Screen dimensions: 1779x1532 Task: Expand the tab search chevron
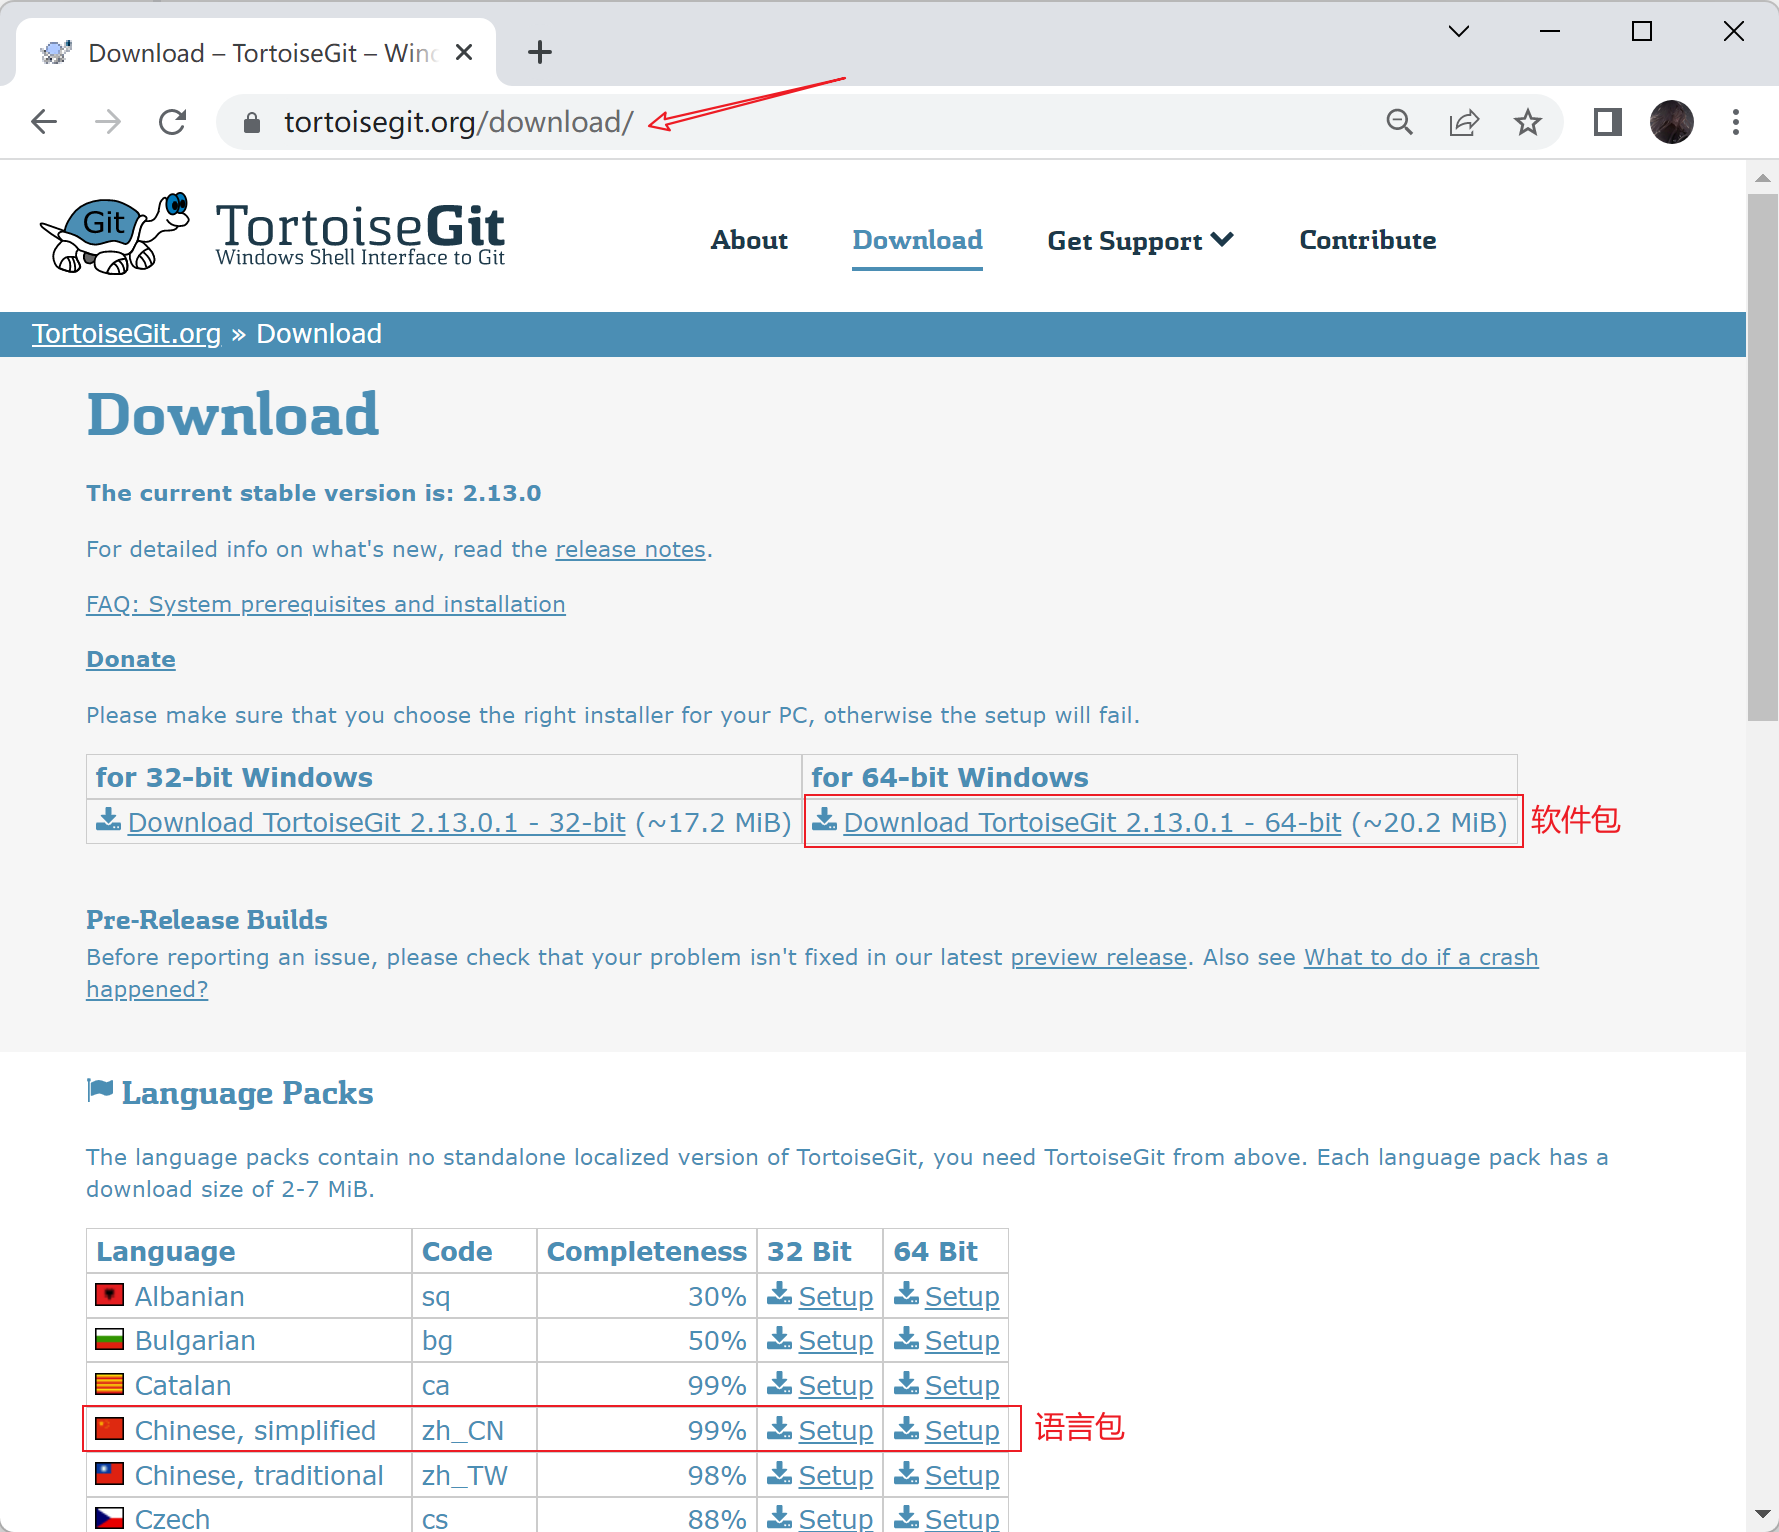[1458, 32]
